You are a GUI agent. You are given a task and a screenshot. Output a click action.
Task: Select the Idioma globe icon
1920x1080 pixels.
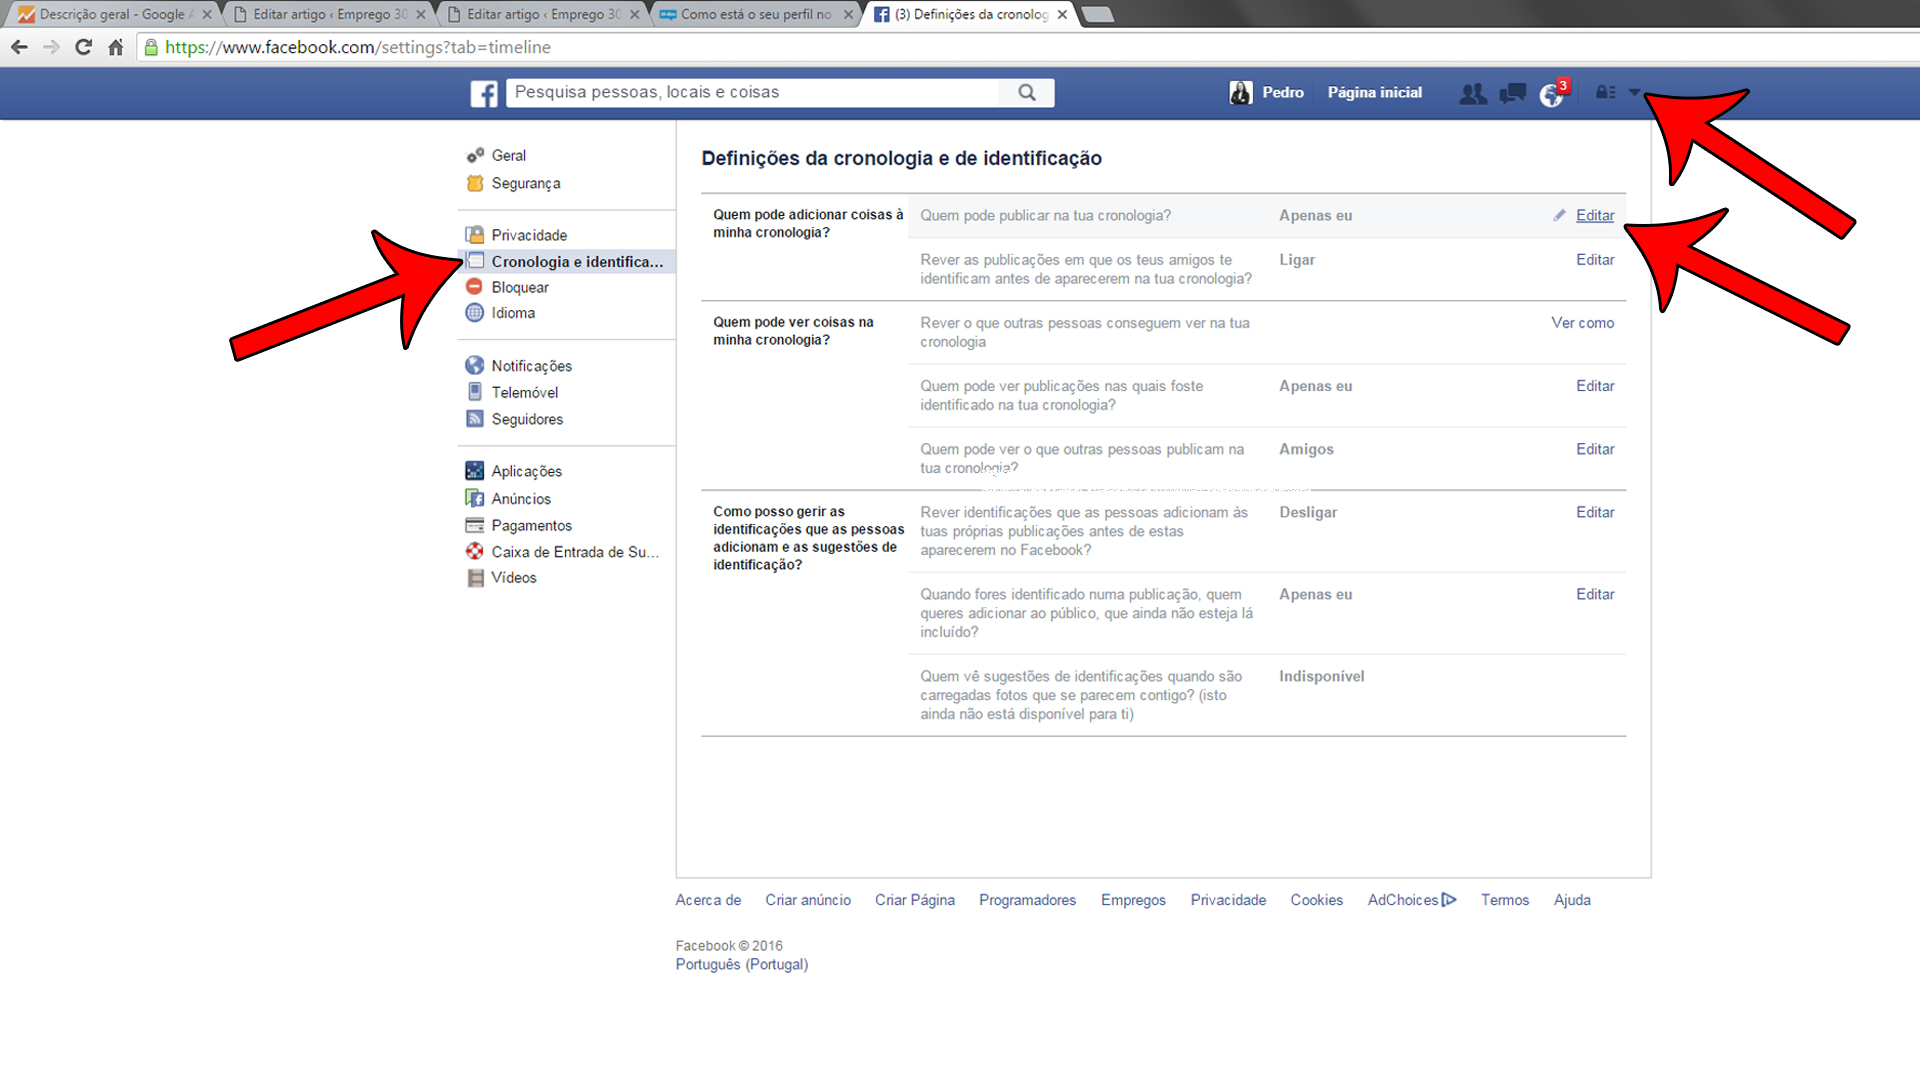click(x=474, y=312)
